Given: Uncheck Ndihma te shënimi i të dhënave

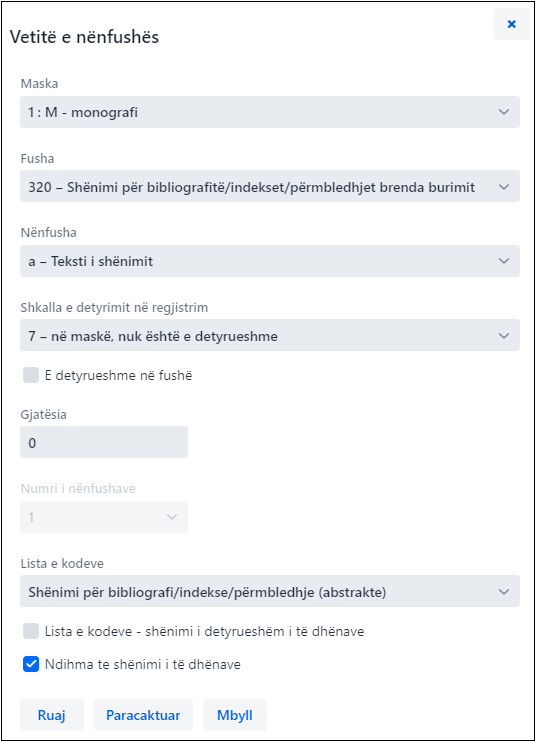Looking at the screenshot, I should coord(31,664).
